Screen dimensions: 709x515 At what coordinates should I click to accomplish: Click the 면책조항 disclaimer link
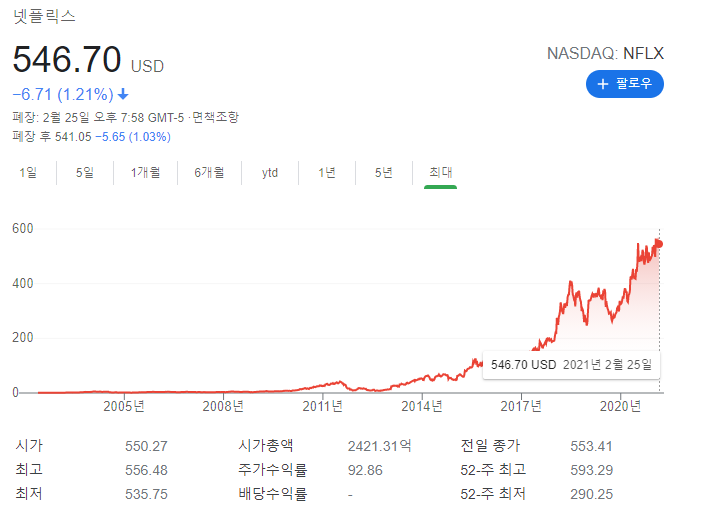tap(215, 118)
